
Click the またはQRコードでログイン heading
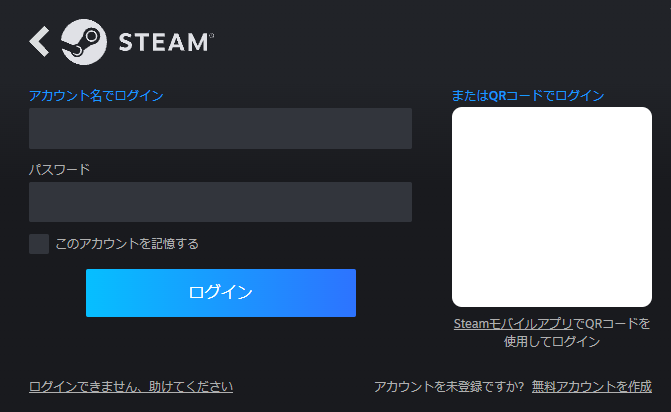click(528, 95)
